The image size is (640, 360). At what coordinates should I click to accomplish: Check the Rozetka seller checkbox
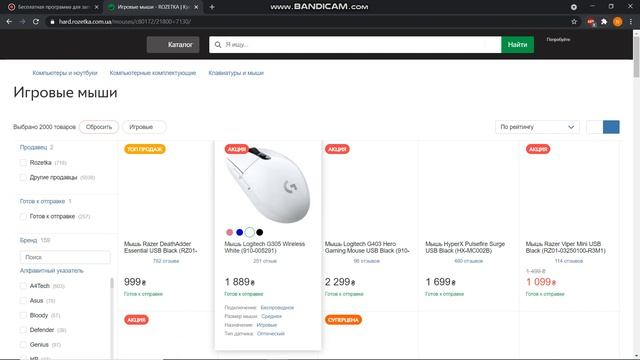point(23,162)
